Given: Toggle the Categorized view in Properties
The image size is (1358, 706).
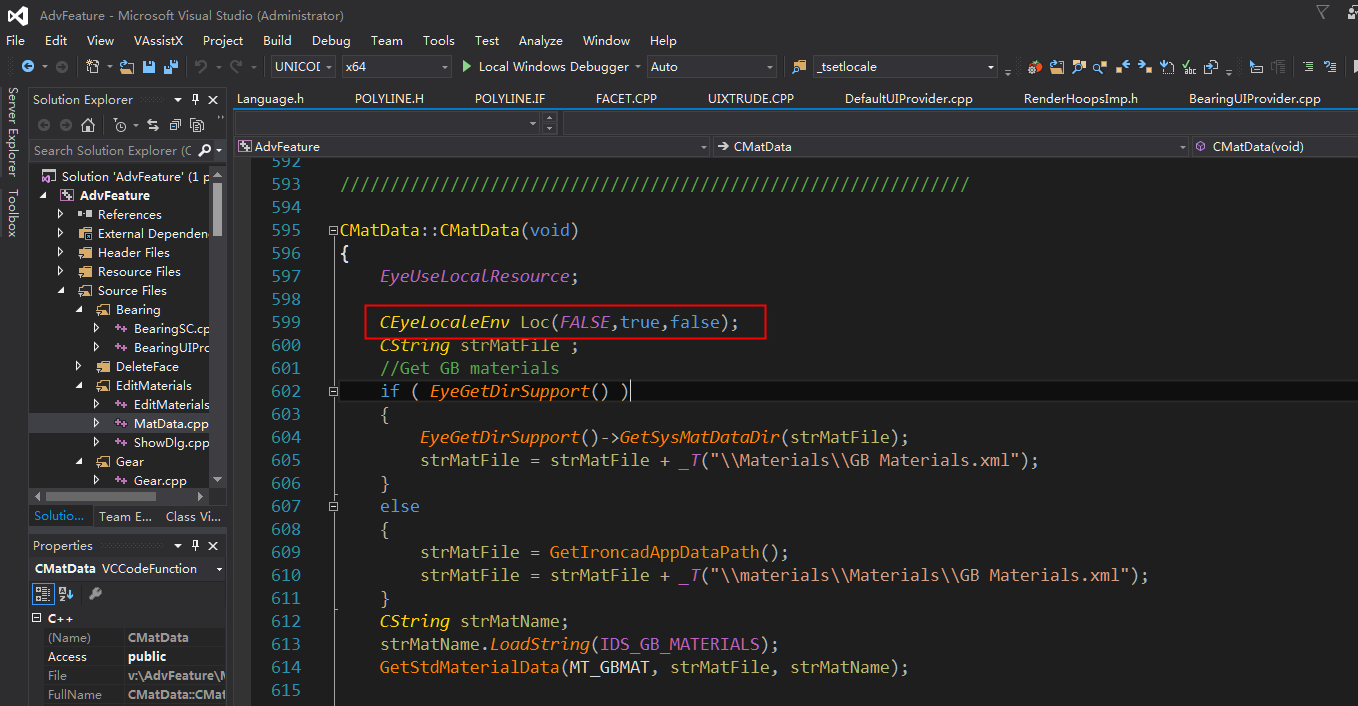Looking at the screenshot, I should click(43, 593).
